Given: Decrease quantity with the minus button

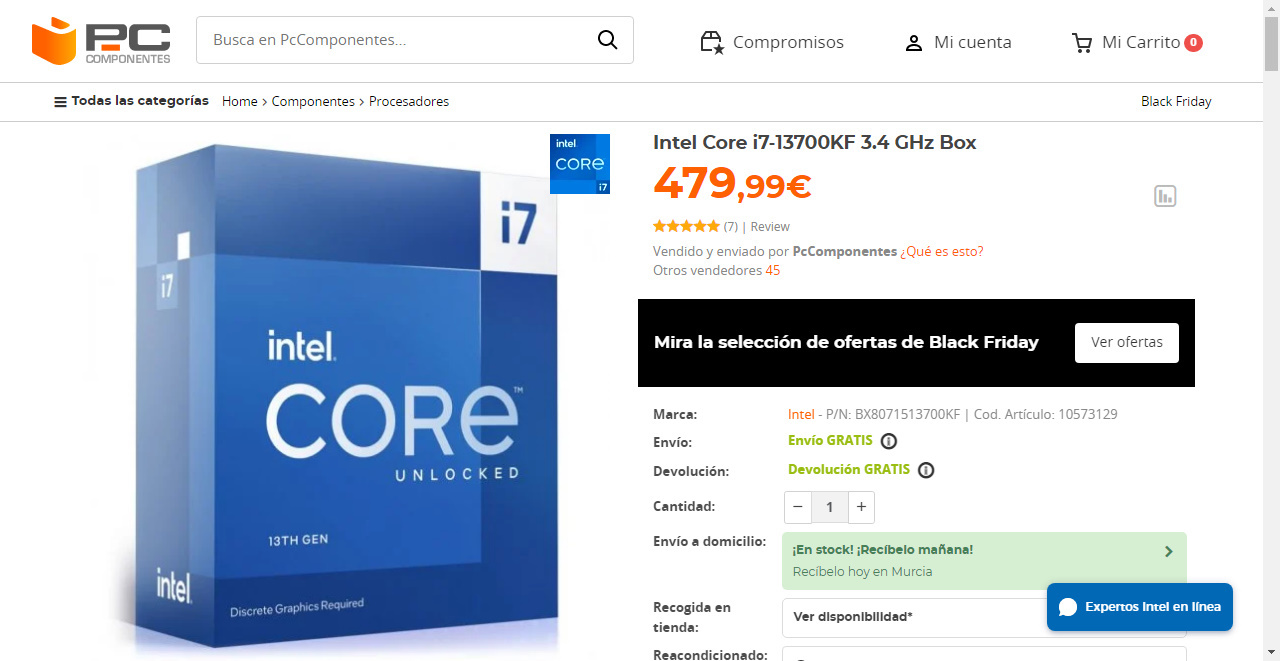Looking at the screenshot, I should click(x=798, y=507).
